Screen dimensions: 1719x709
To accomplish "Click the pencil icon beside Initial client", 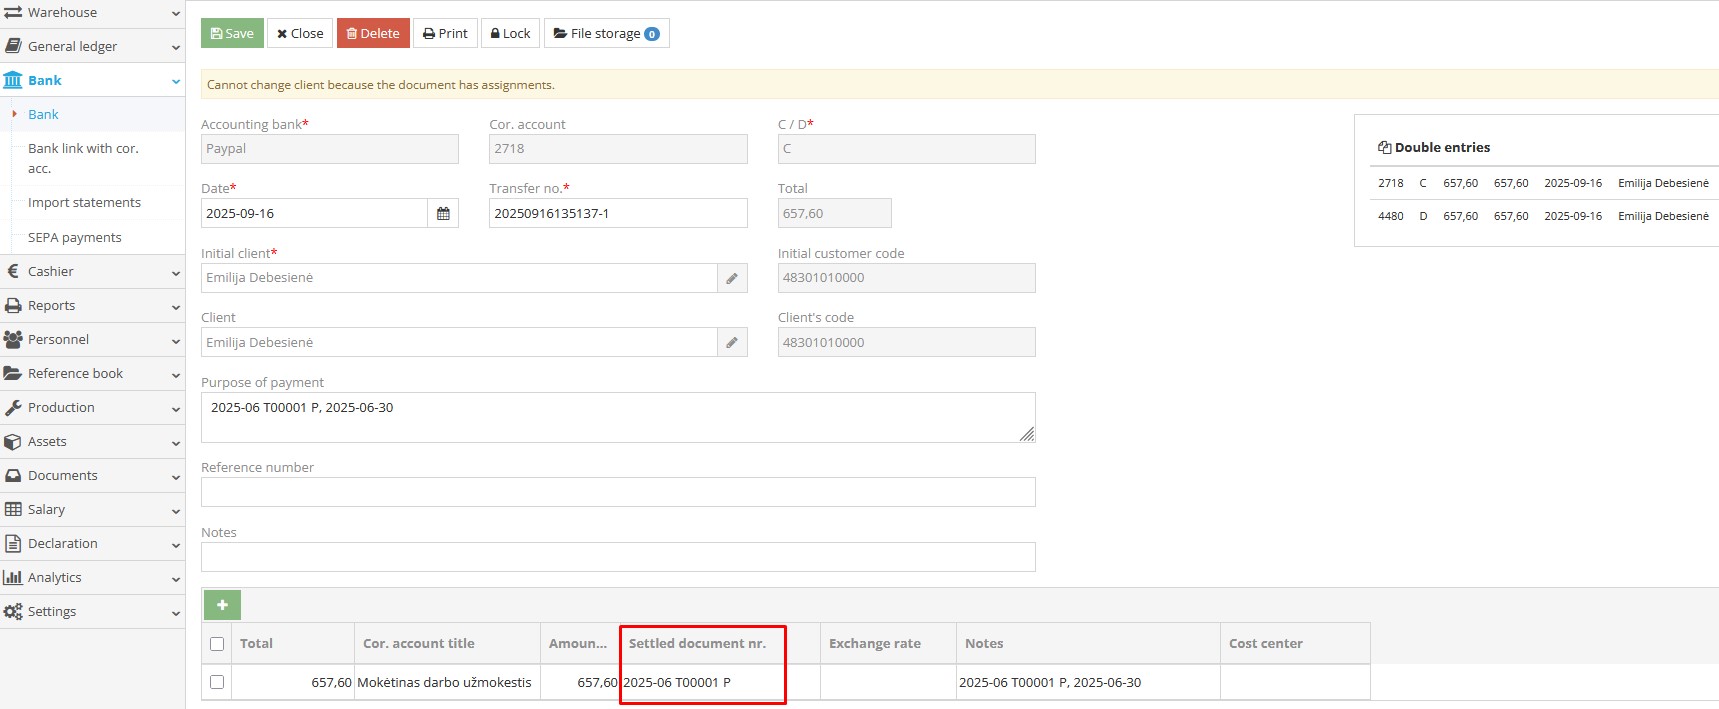I will [732, 278].
